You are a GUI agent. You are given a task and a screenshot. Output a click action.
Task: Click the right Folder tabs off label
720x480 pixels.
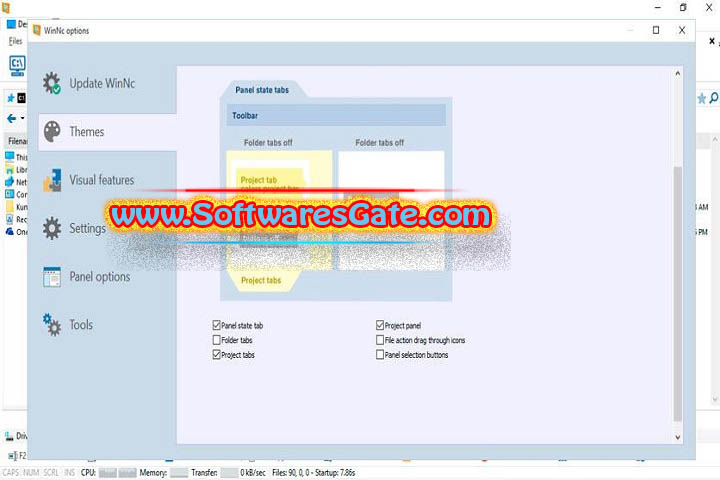380,143
